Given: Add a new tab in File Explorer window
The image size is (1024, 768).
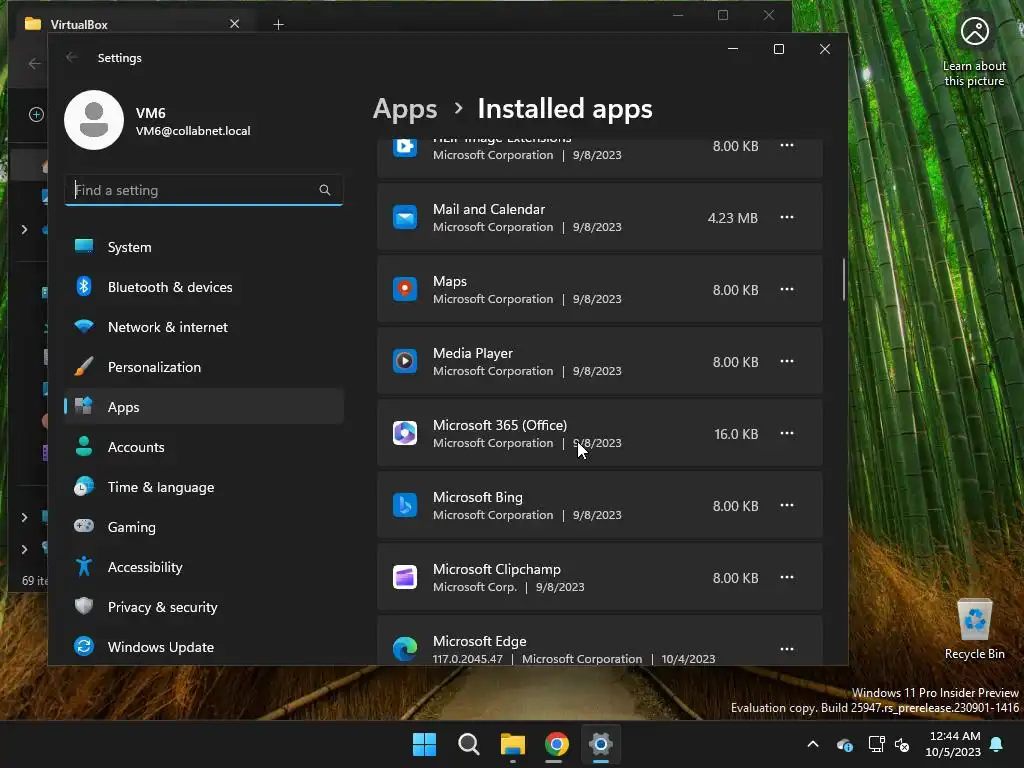Looking at the screenshot, I should click(278, 24).
